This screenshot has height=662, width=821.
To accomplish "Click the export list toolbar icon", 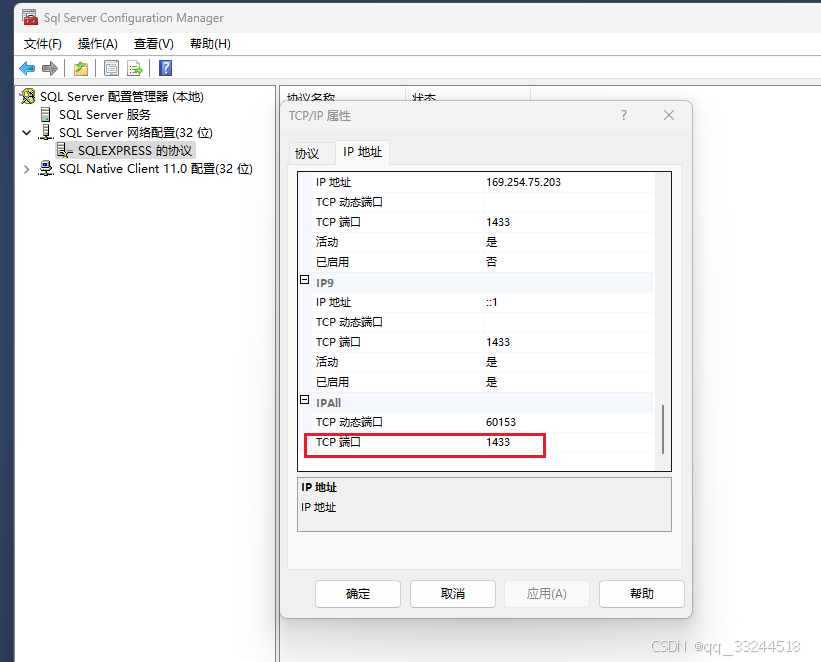I will (x=135, y=68).
